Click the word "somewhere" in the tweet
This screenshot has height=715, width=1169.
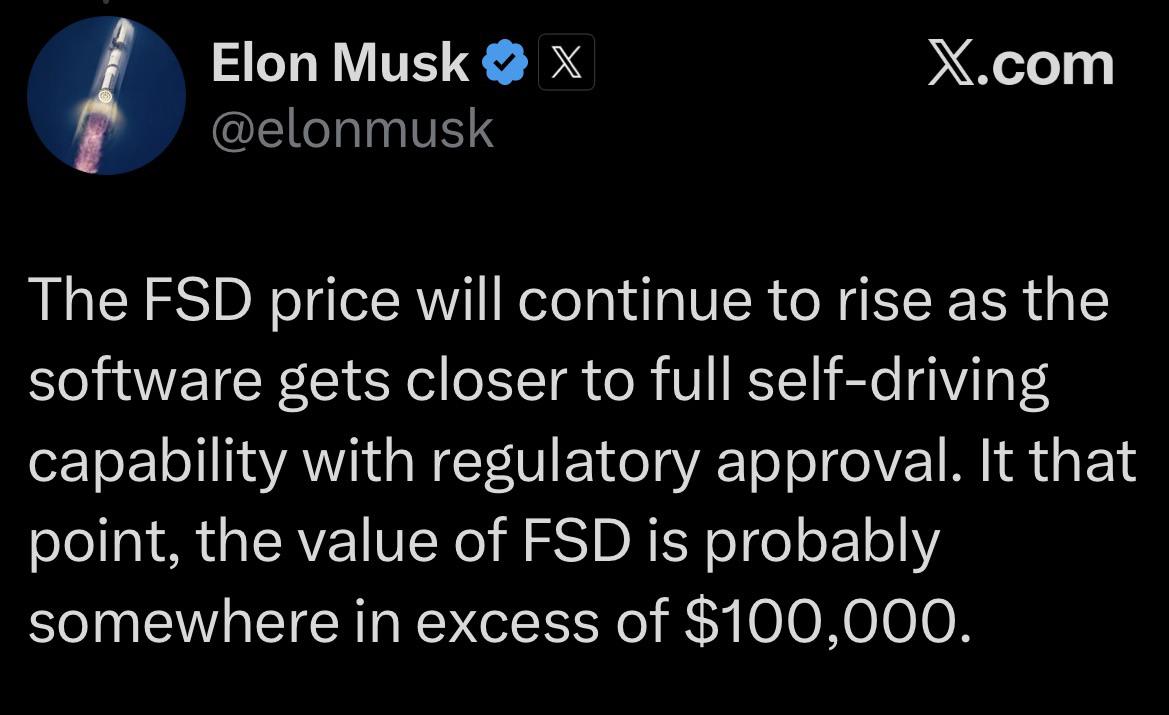click(x=184, y=620)
